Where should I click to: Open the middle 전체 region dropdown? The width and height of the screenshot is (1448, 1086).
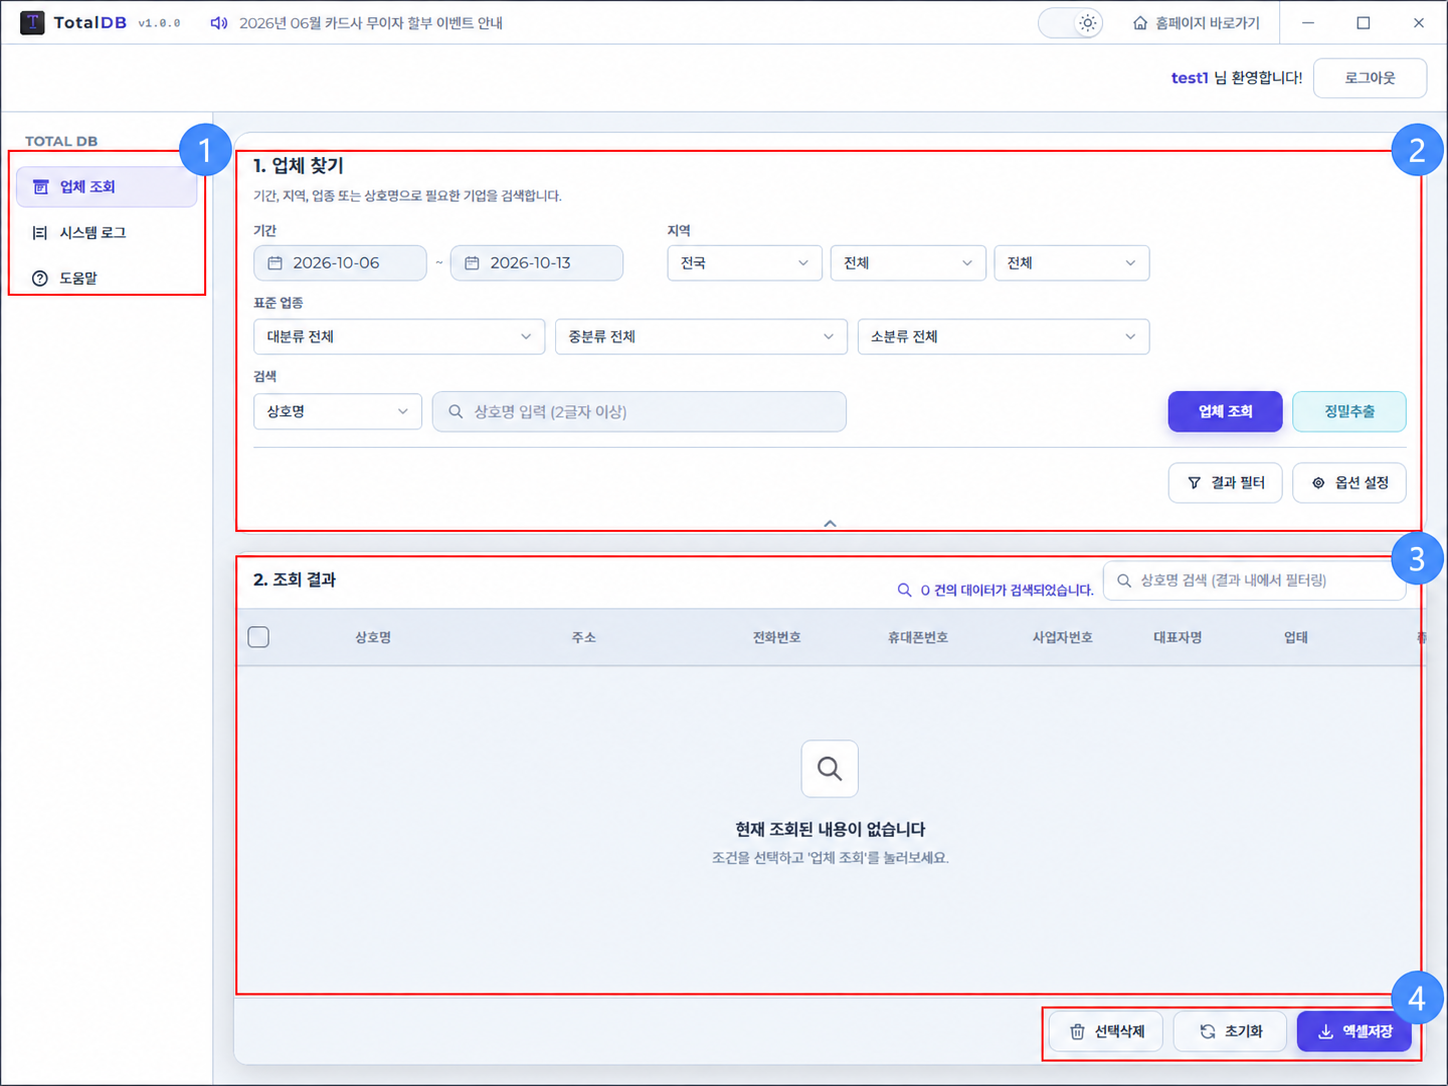click(908, 263)
